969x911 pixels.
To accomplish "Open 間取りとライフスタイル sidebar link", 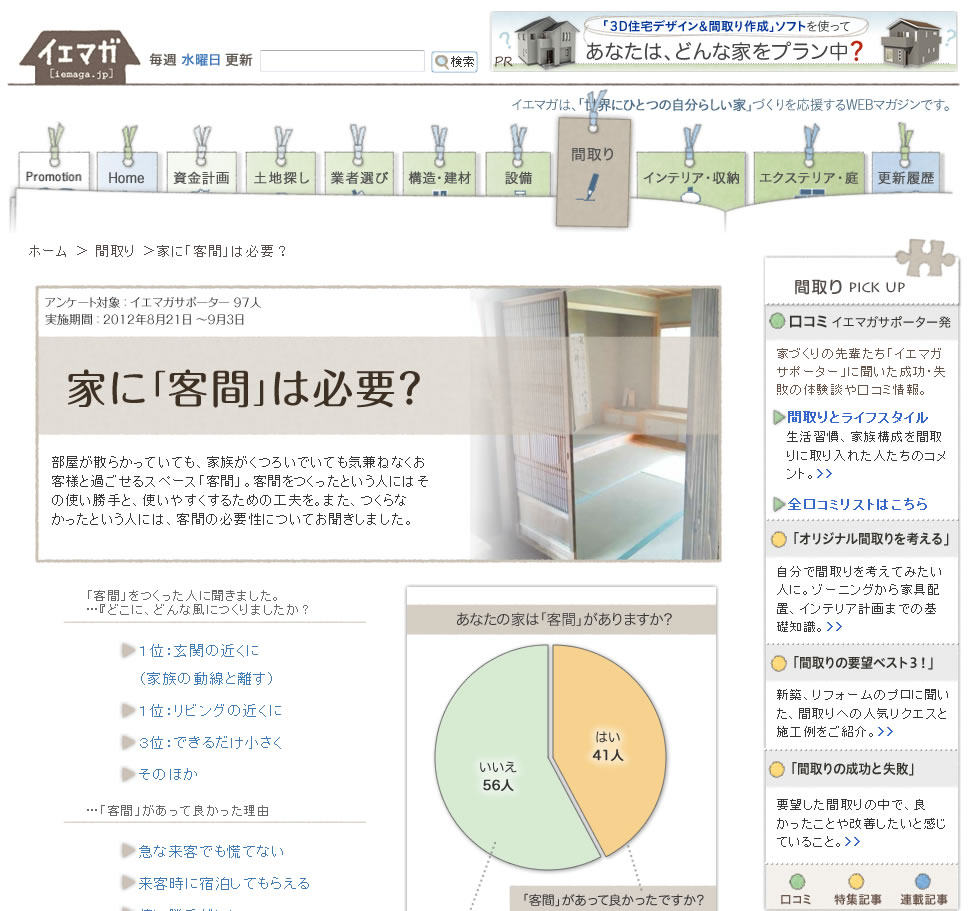I will (857, 417).
